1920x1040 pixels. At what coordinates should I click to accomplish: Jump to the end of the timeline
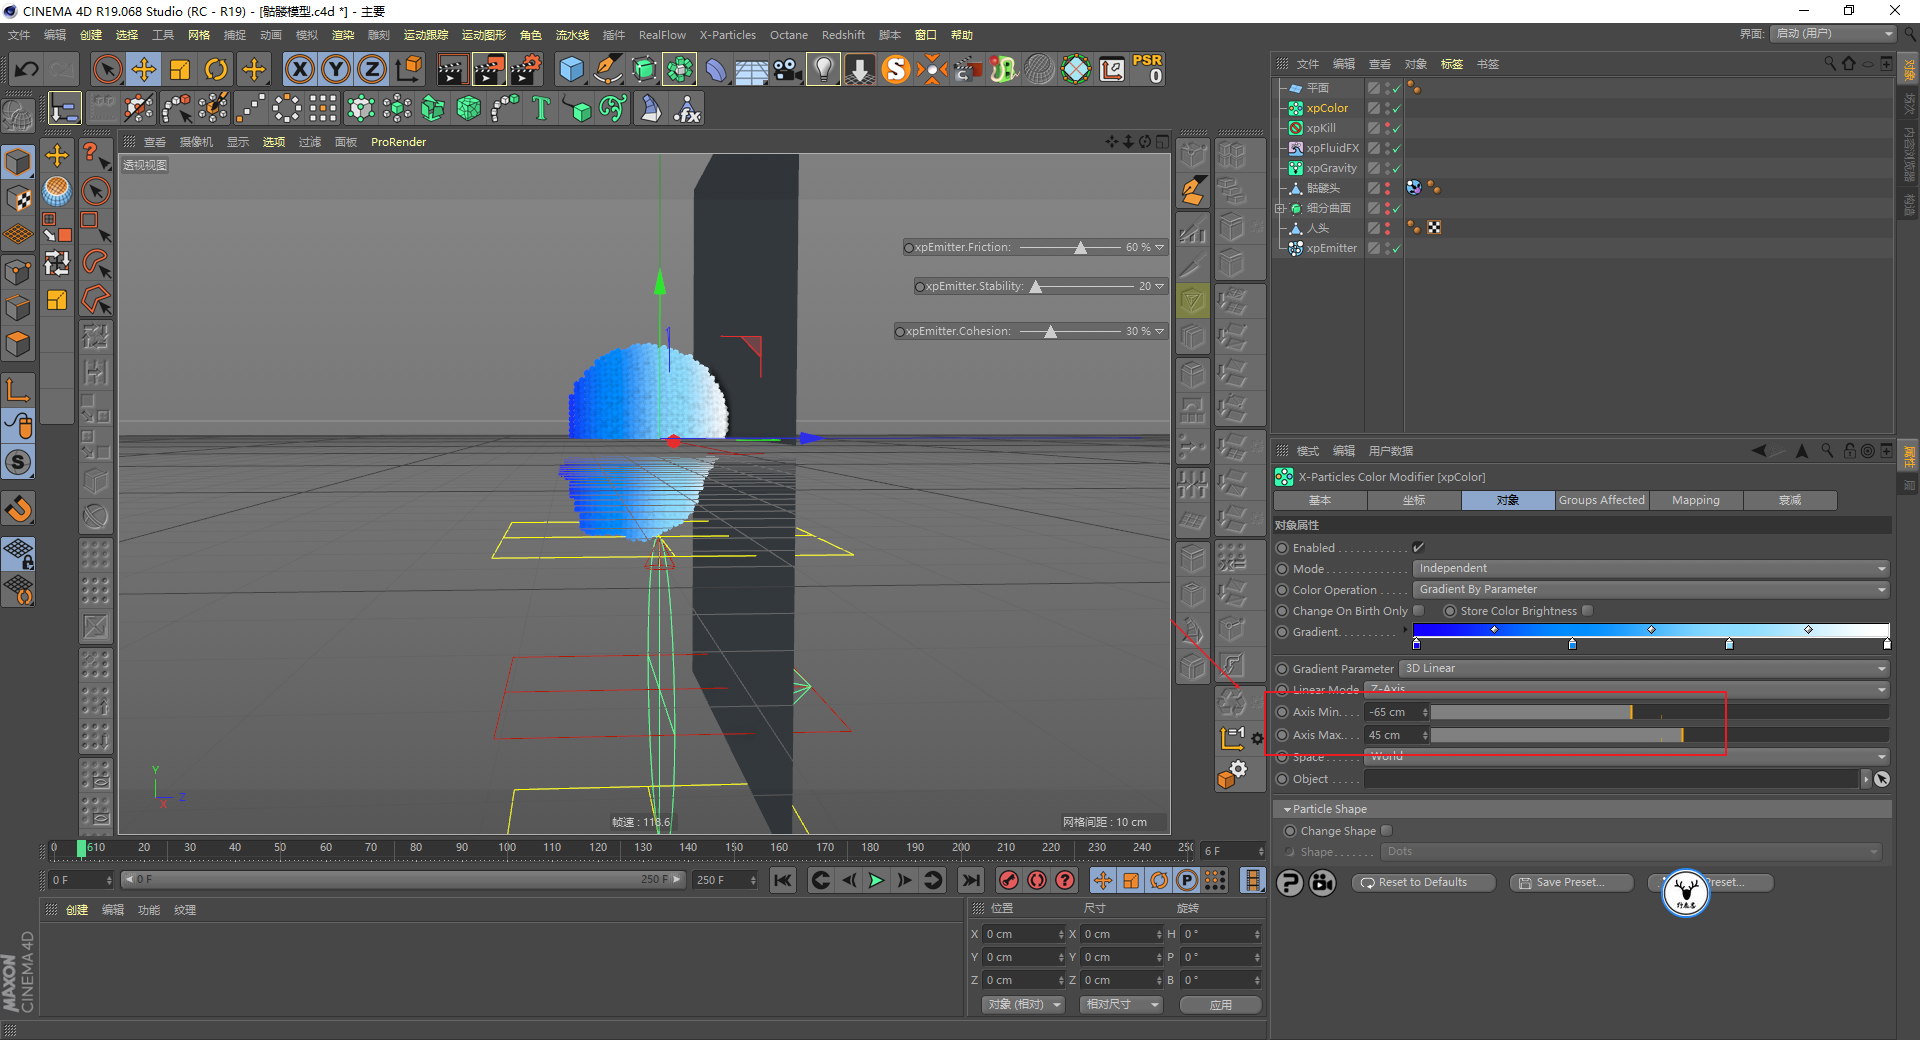click(x=970, y=880)
